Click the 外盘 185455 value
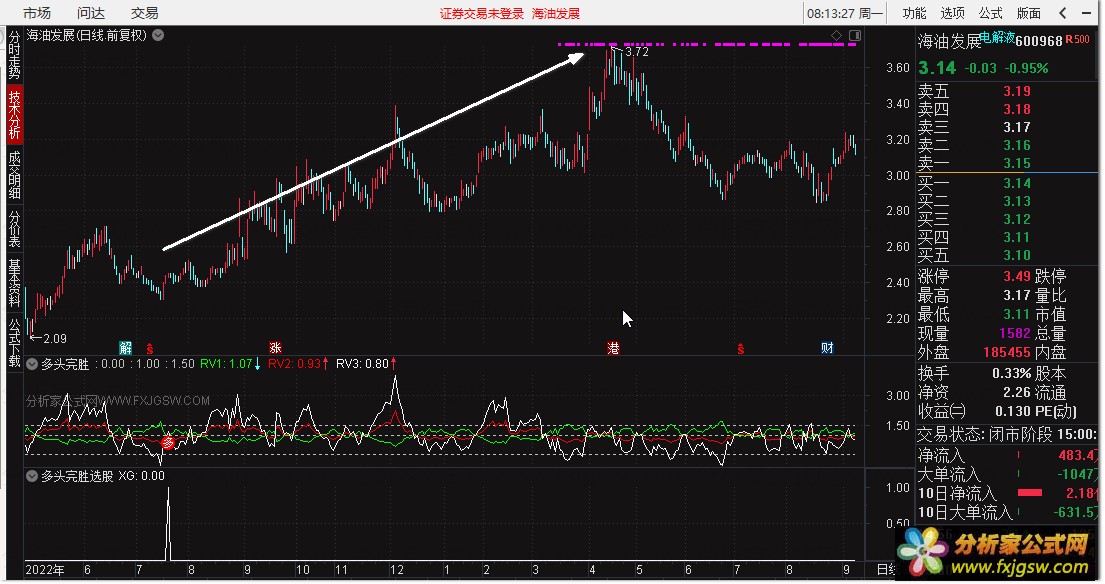This screenshot has height=584, width=1105. (1007, 352)
